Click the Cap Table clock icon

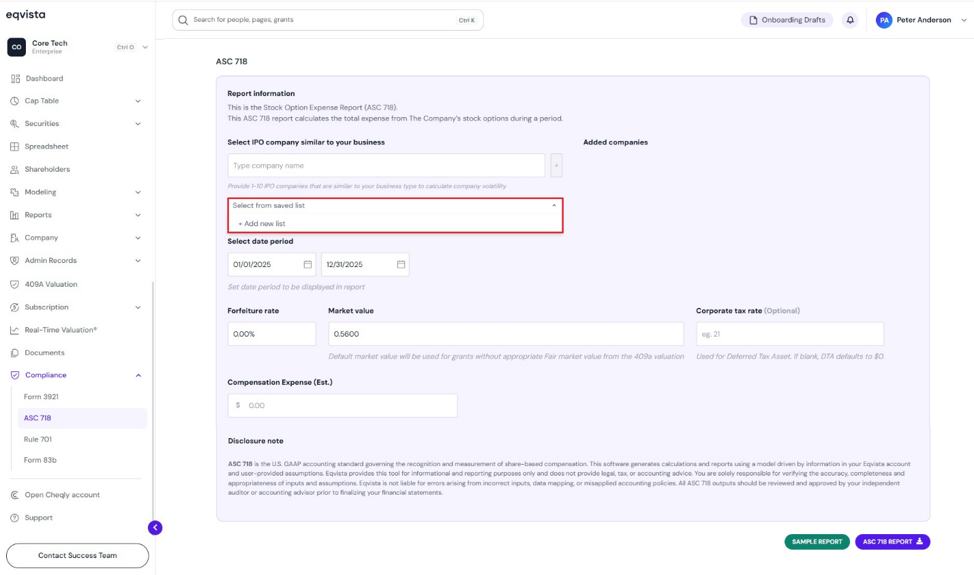point(14,101)
